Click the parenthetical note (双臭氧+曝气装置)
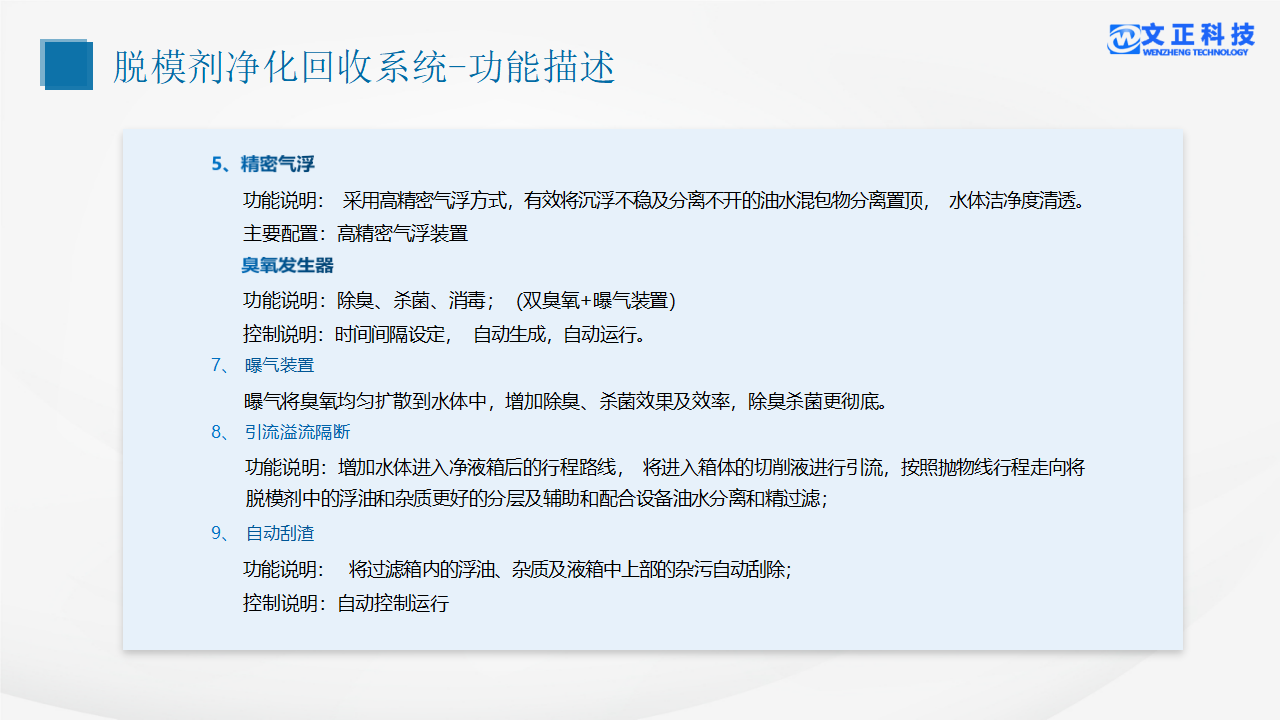Image resolution: width=1280 pixels, height=720 pixels. click(596, 300)
